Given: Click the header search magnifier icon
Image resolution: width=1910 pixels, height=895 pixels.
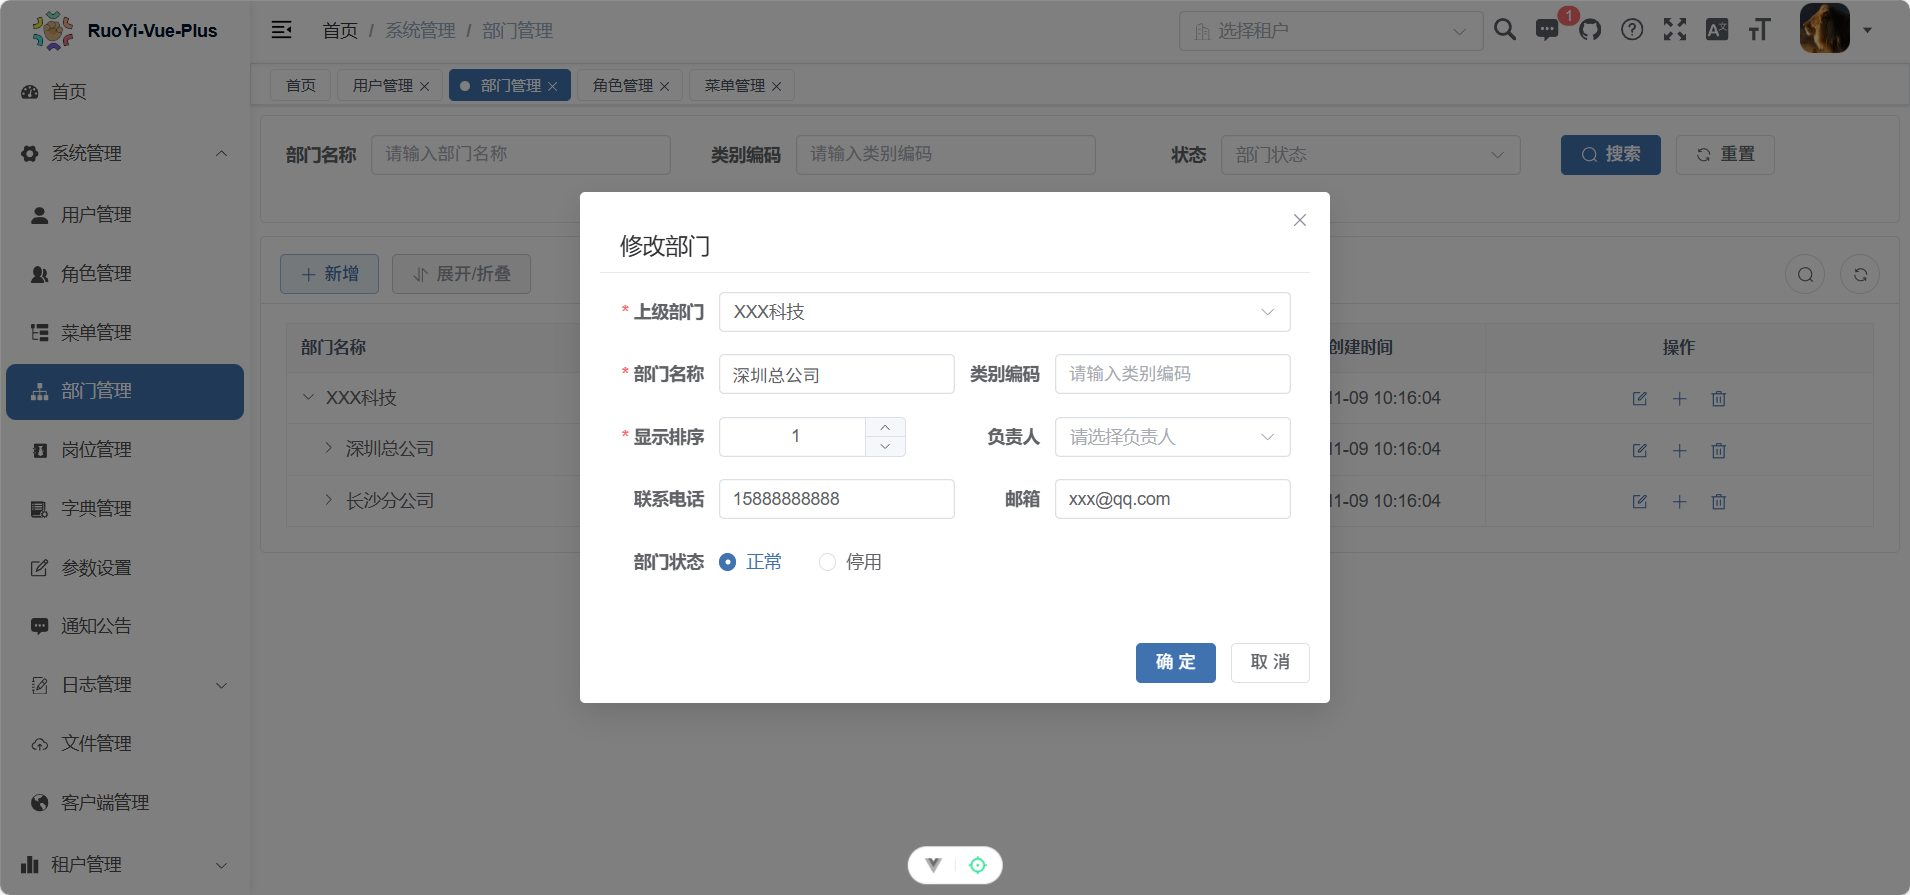Looking at the screenshot, I should point(1505,30).
